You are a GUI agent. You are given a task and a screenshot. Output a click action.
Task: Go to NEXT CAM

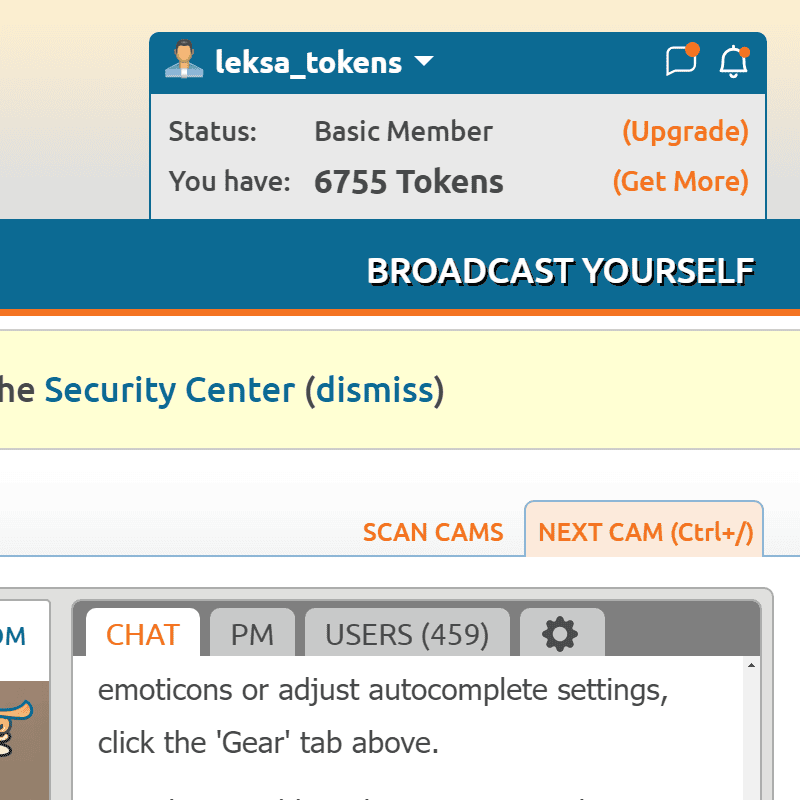[645, 532]
